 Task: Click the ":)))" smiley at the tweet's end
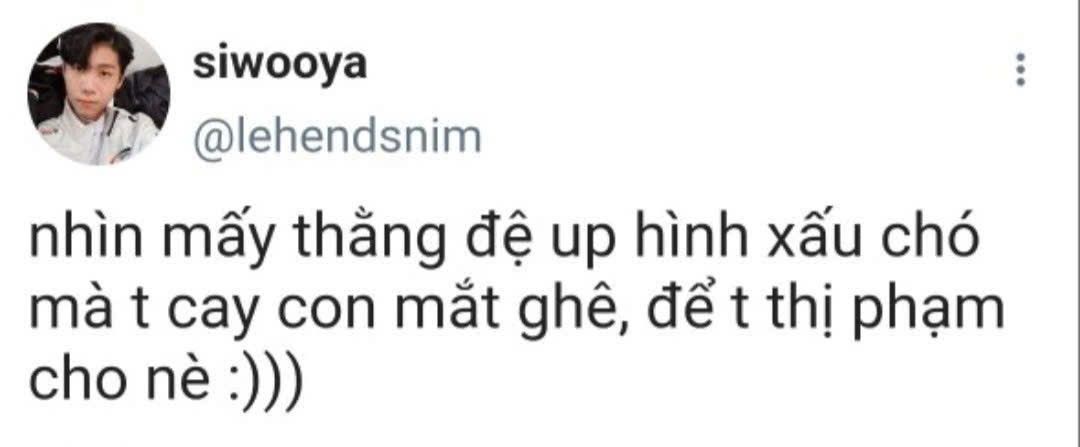tap(264, 384)
